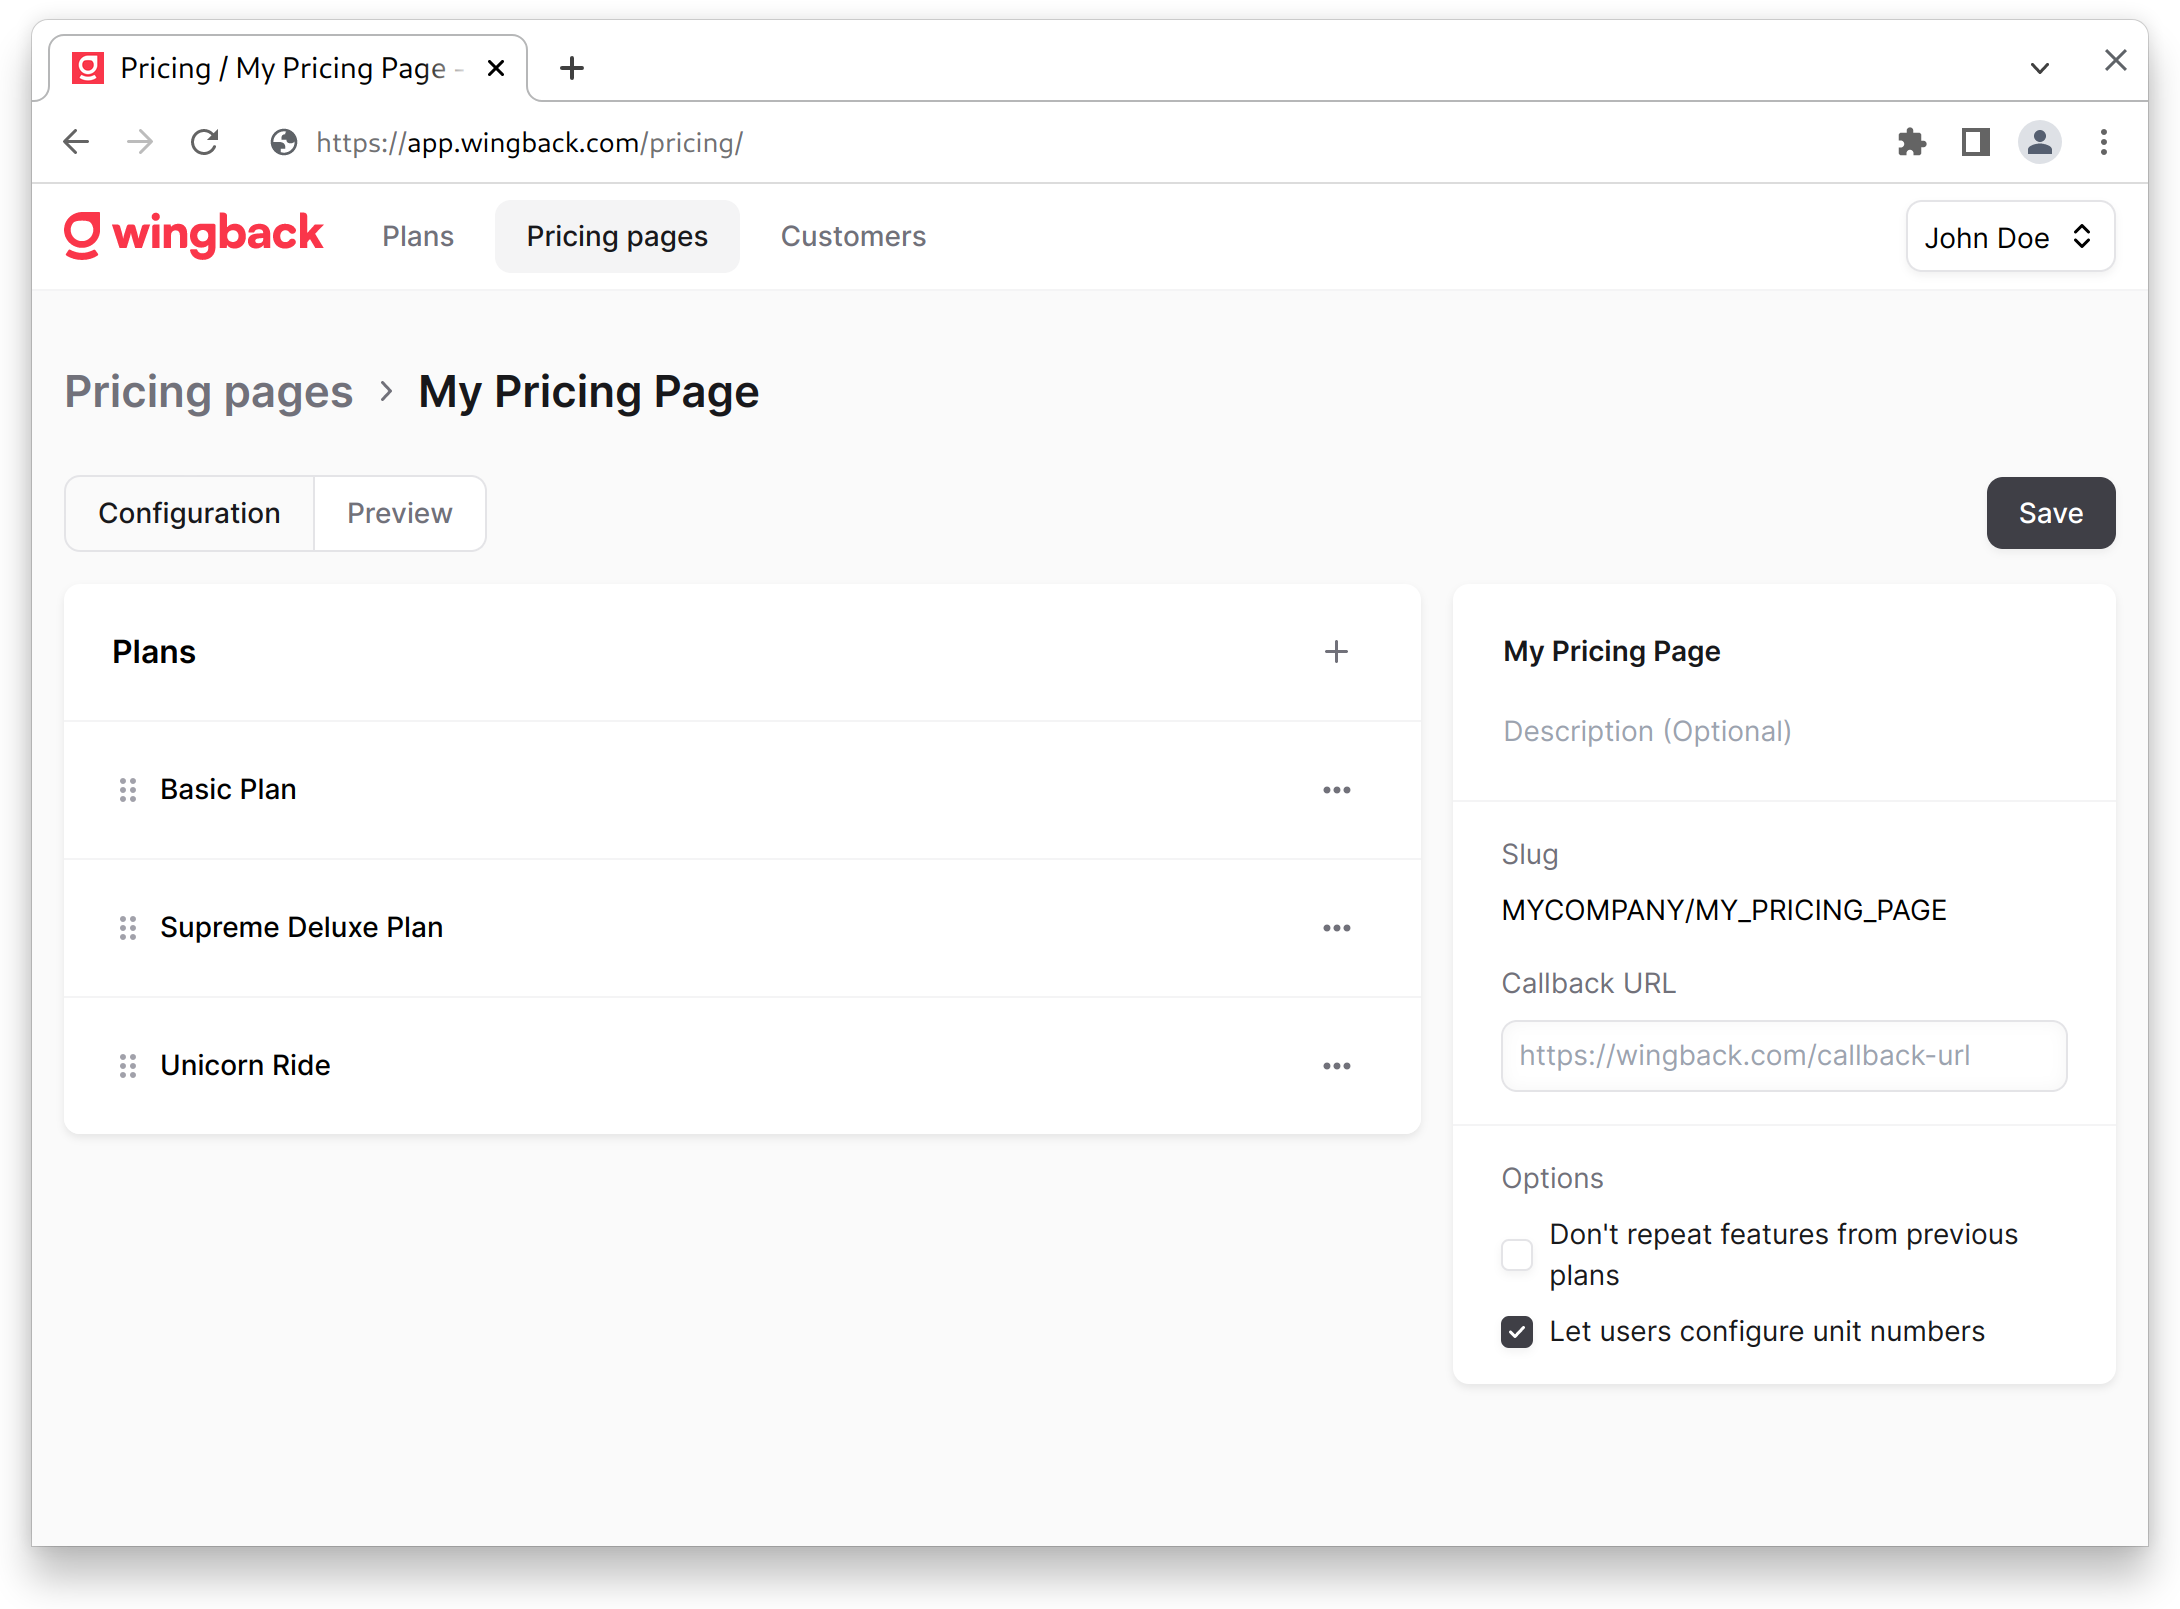Open options menu for Supreme Deluxe Plan

tap(1337, 927)
